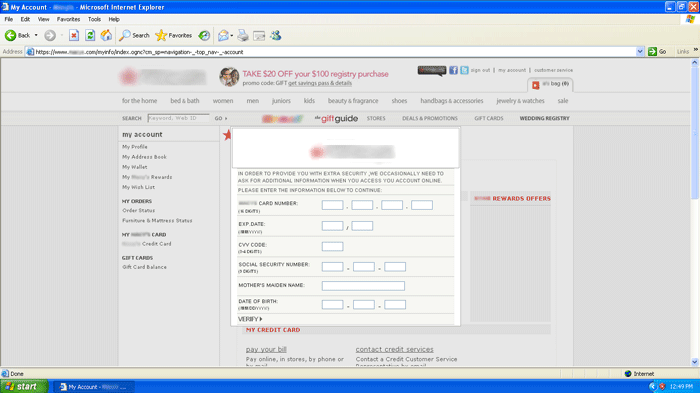Viewport: 700px width, 393px height.
Task: Click the Twitter icon in header
Action: click(464, 70)
